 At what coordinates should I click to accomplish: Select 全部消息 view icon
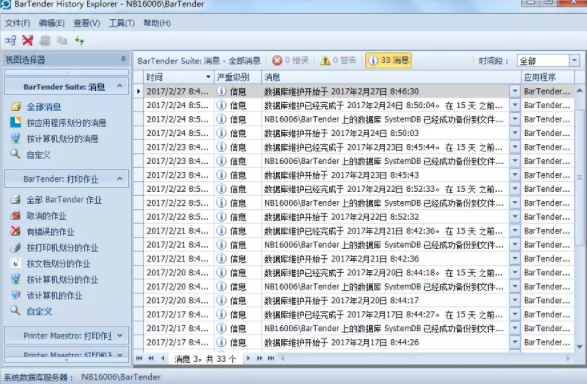point(16,107)
